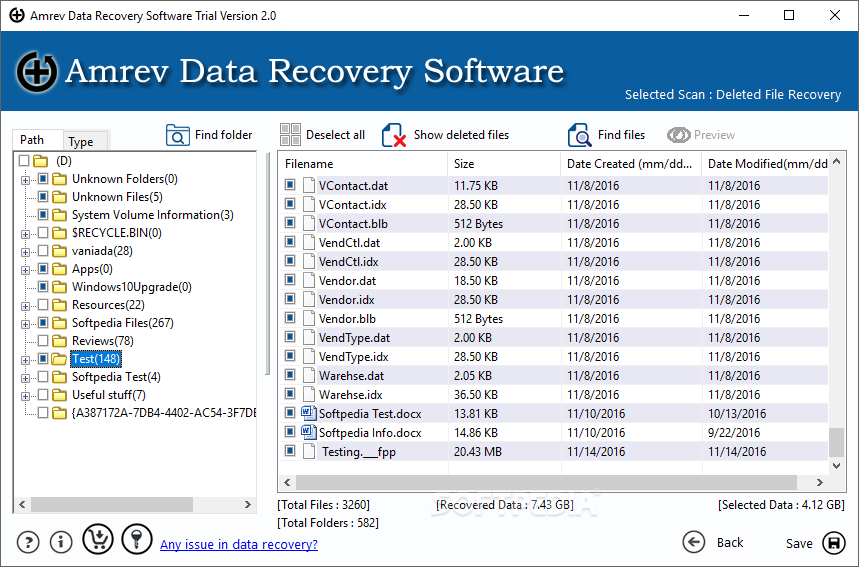Uncheck the VendCtl.dat file checkbox

(x=290, y=242)
